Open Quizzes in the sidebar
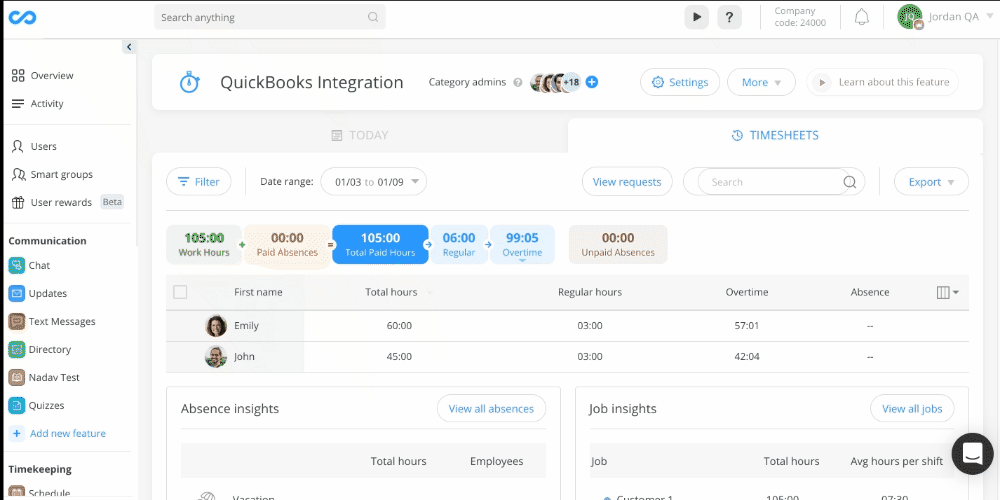Image resolution: width=1000 pixels, height=500 pixels. pyautogui.click(x=46, y=406)
